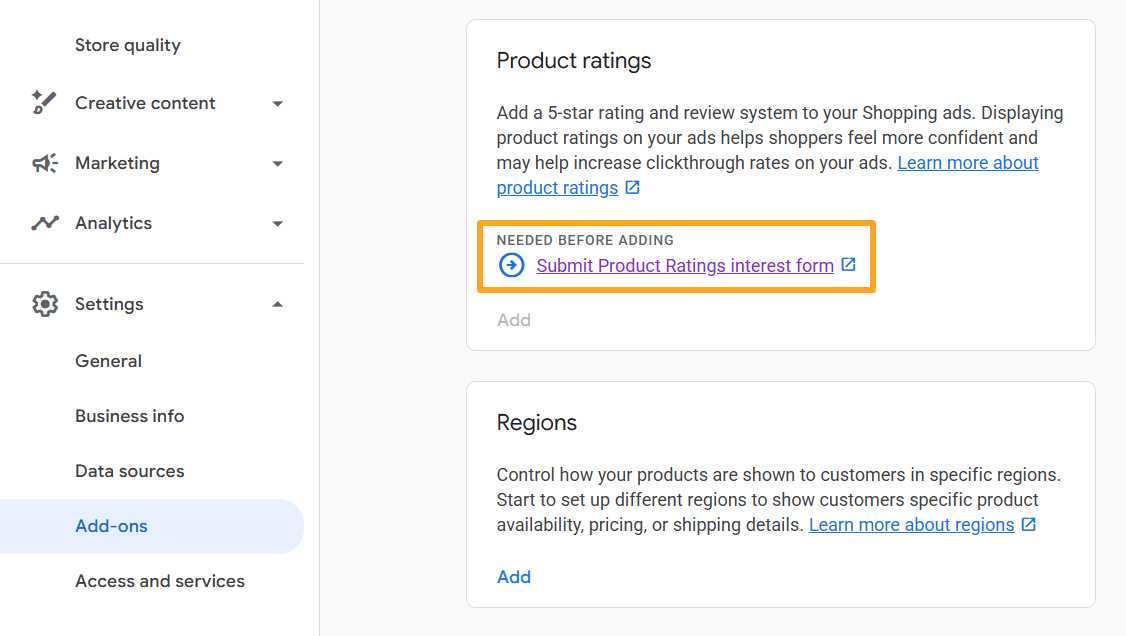Click Add under the Regions card
This screenshot has width=1126, height=636.
point(514,577)
